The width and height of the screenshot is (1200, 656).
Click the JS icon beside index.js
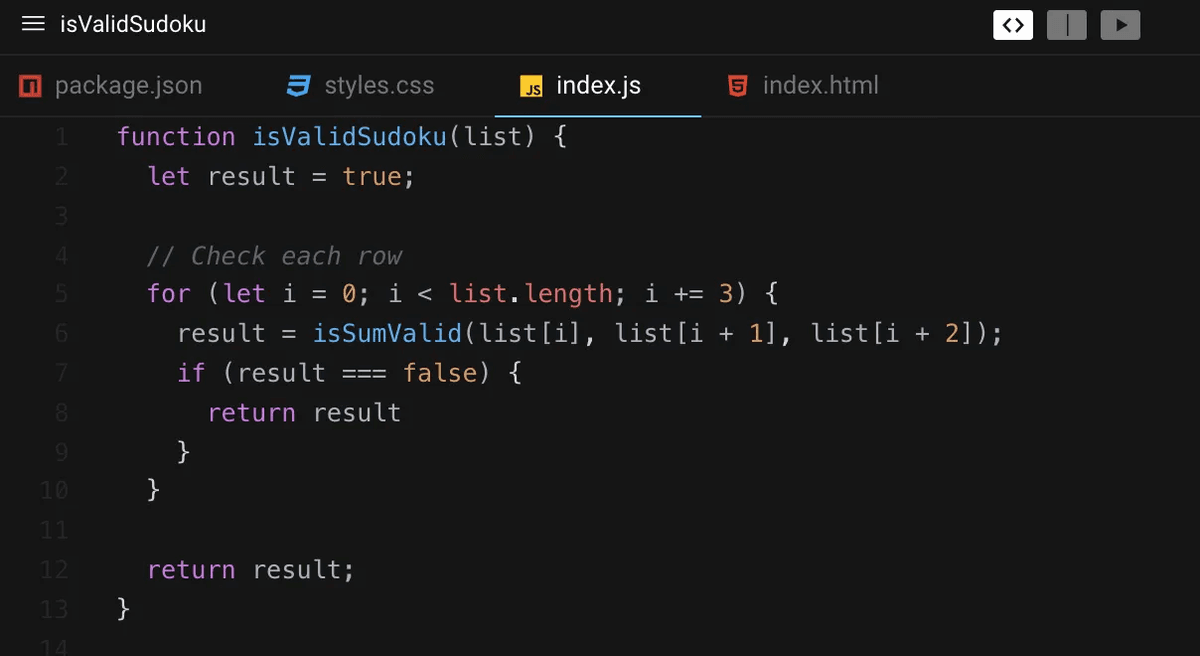point(531,86)
